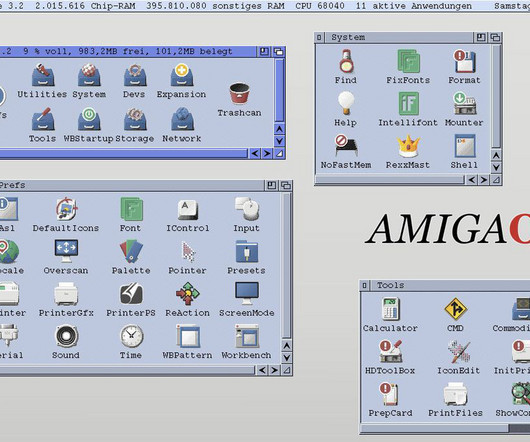The image size is (530, 442).
Task: Click the up scroll arrow in System window
Action: (496, 155)
